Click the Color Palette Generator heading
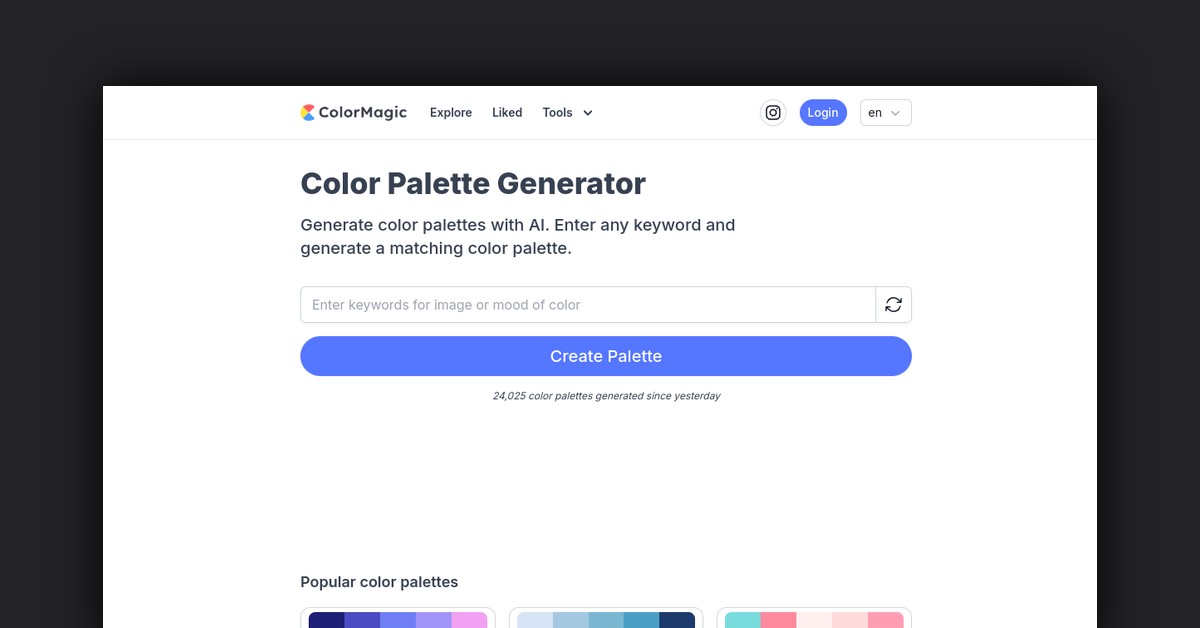The height and width of the screenshot is (628, 1200). (x=472, y=184)
